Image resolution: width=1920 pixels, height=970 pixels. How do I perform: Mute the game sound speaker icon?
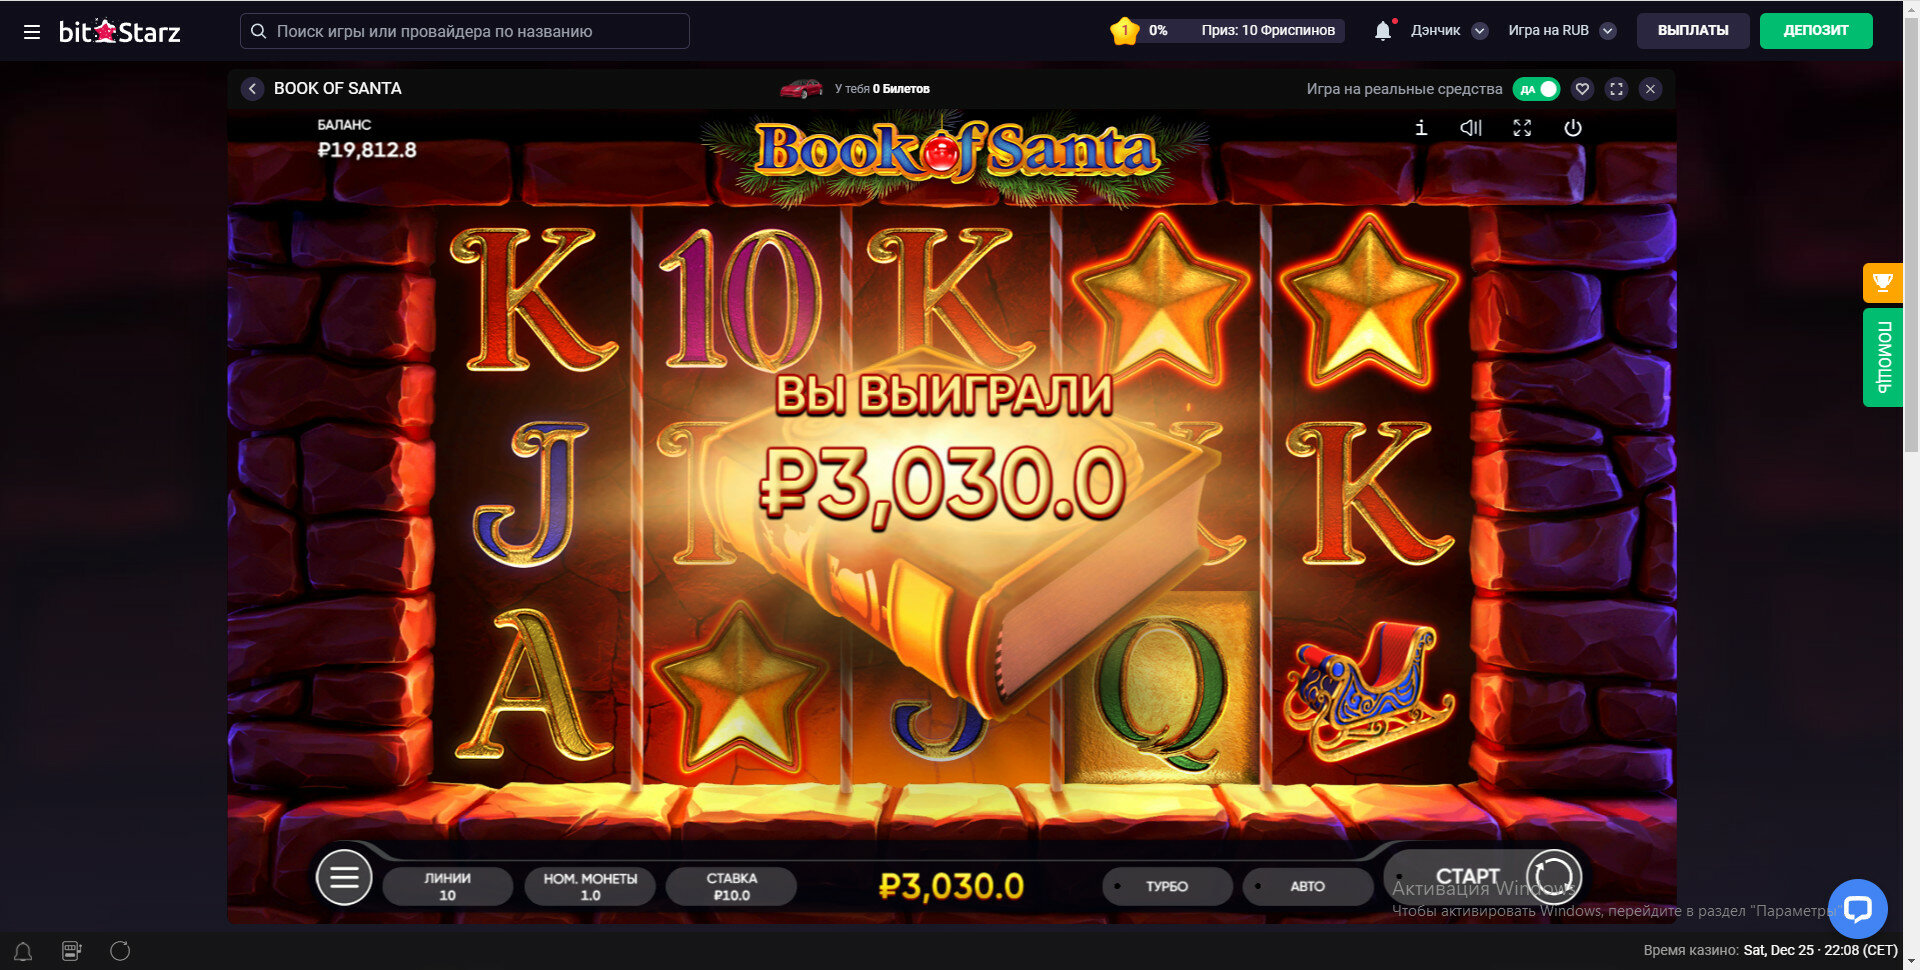tap(1471, 128)
